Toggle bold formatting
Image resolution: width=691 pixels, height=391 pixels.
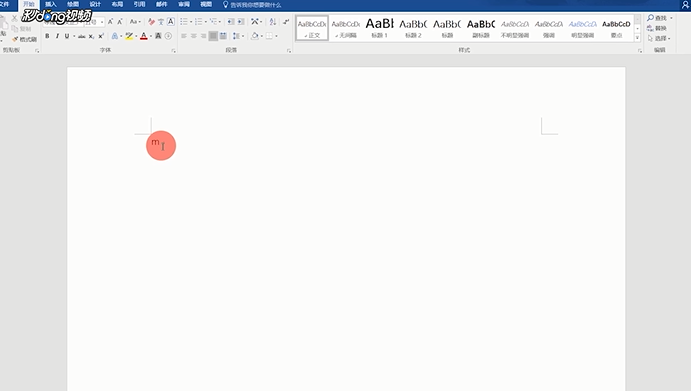47,36
